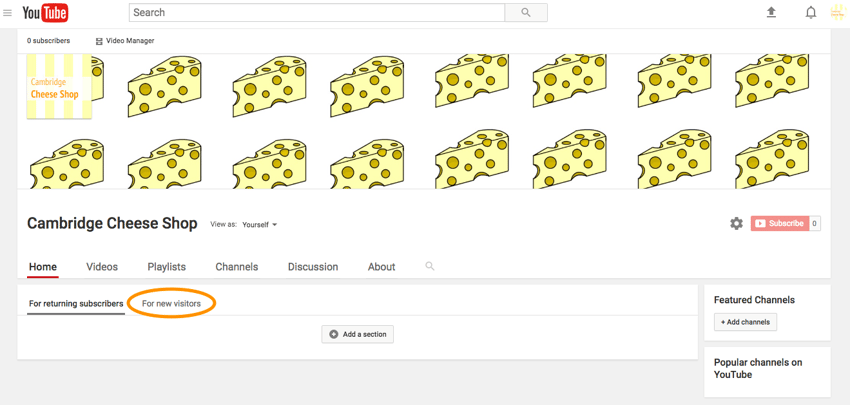
Task: Open Video Manager link
Action: pos(125,41)
